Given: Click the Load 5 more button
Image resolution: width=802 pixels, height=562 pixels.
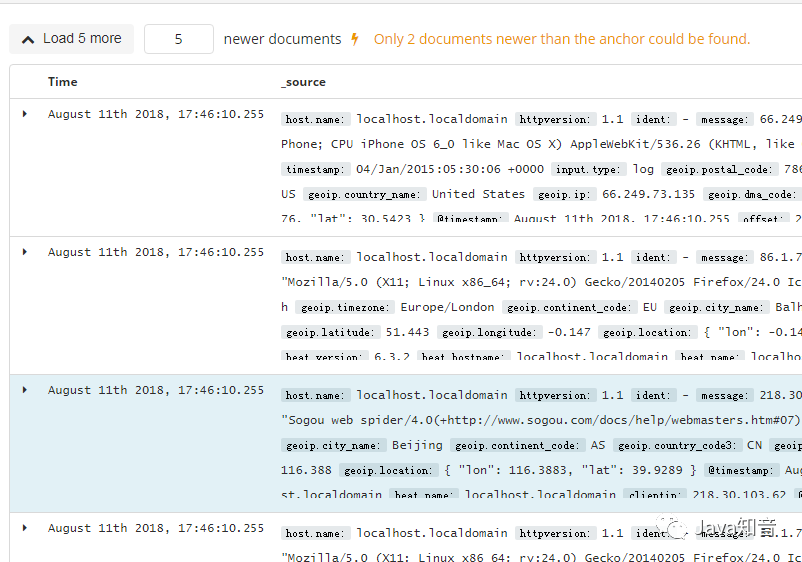Looking at the screenshot, I should (x=72, y=39).
